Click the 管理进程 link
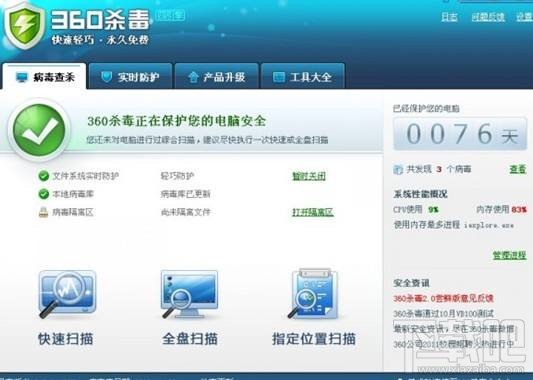533x380 pixels. pyautogui.click(x=510, y=255)
